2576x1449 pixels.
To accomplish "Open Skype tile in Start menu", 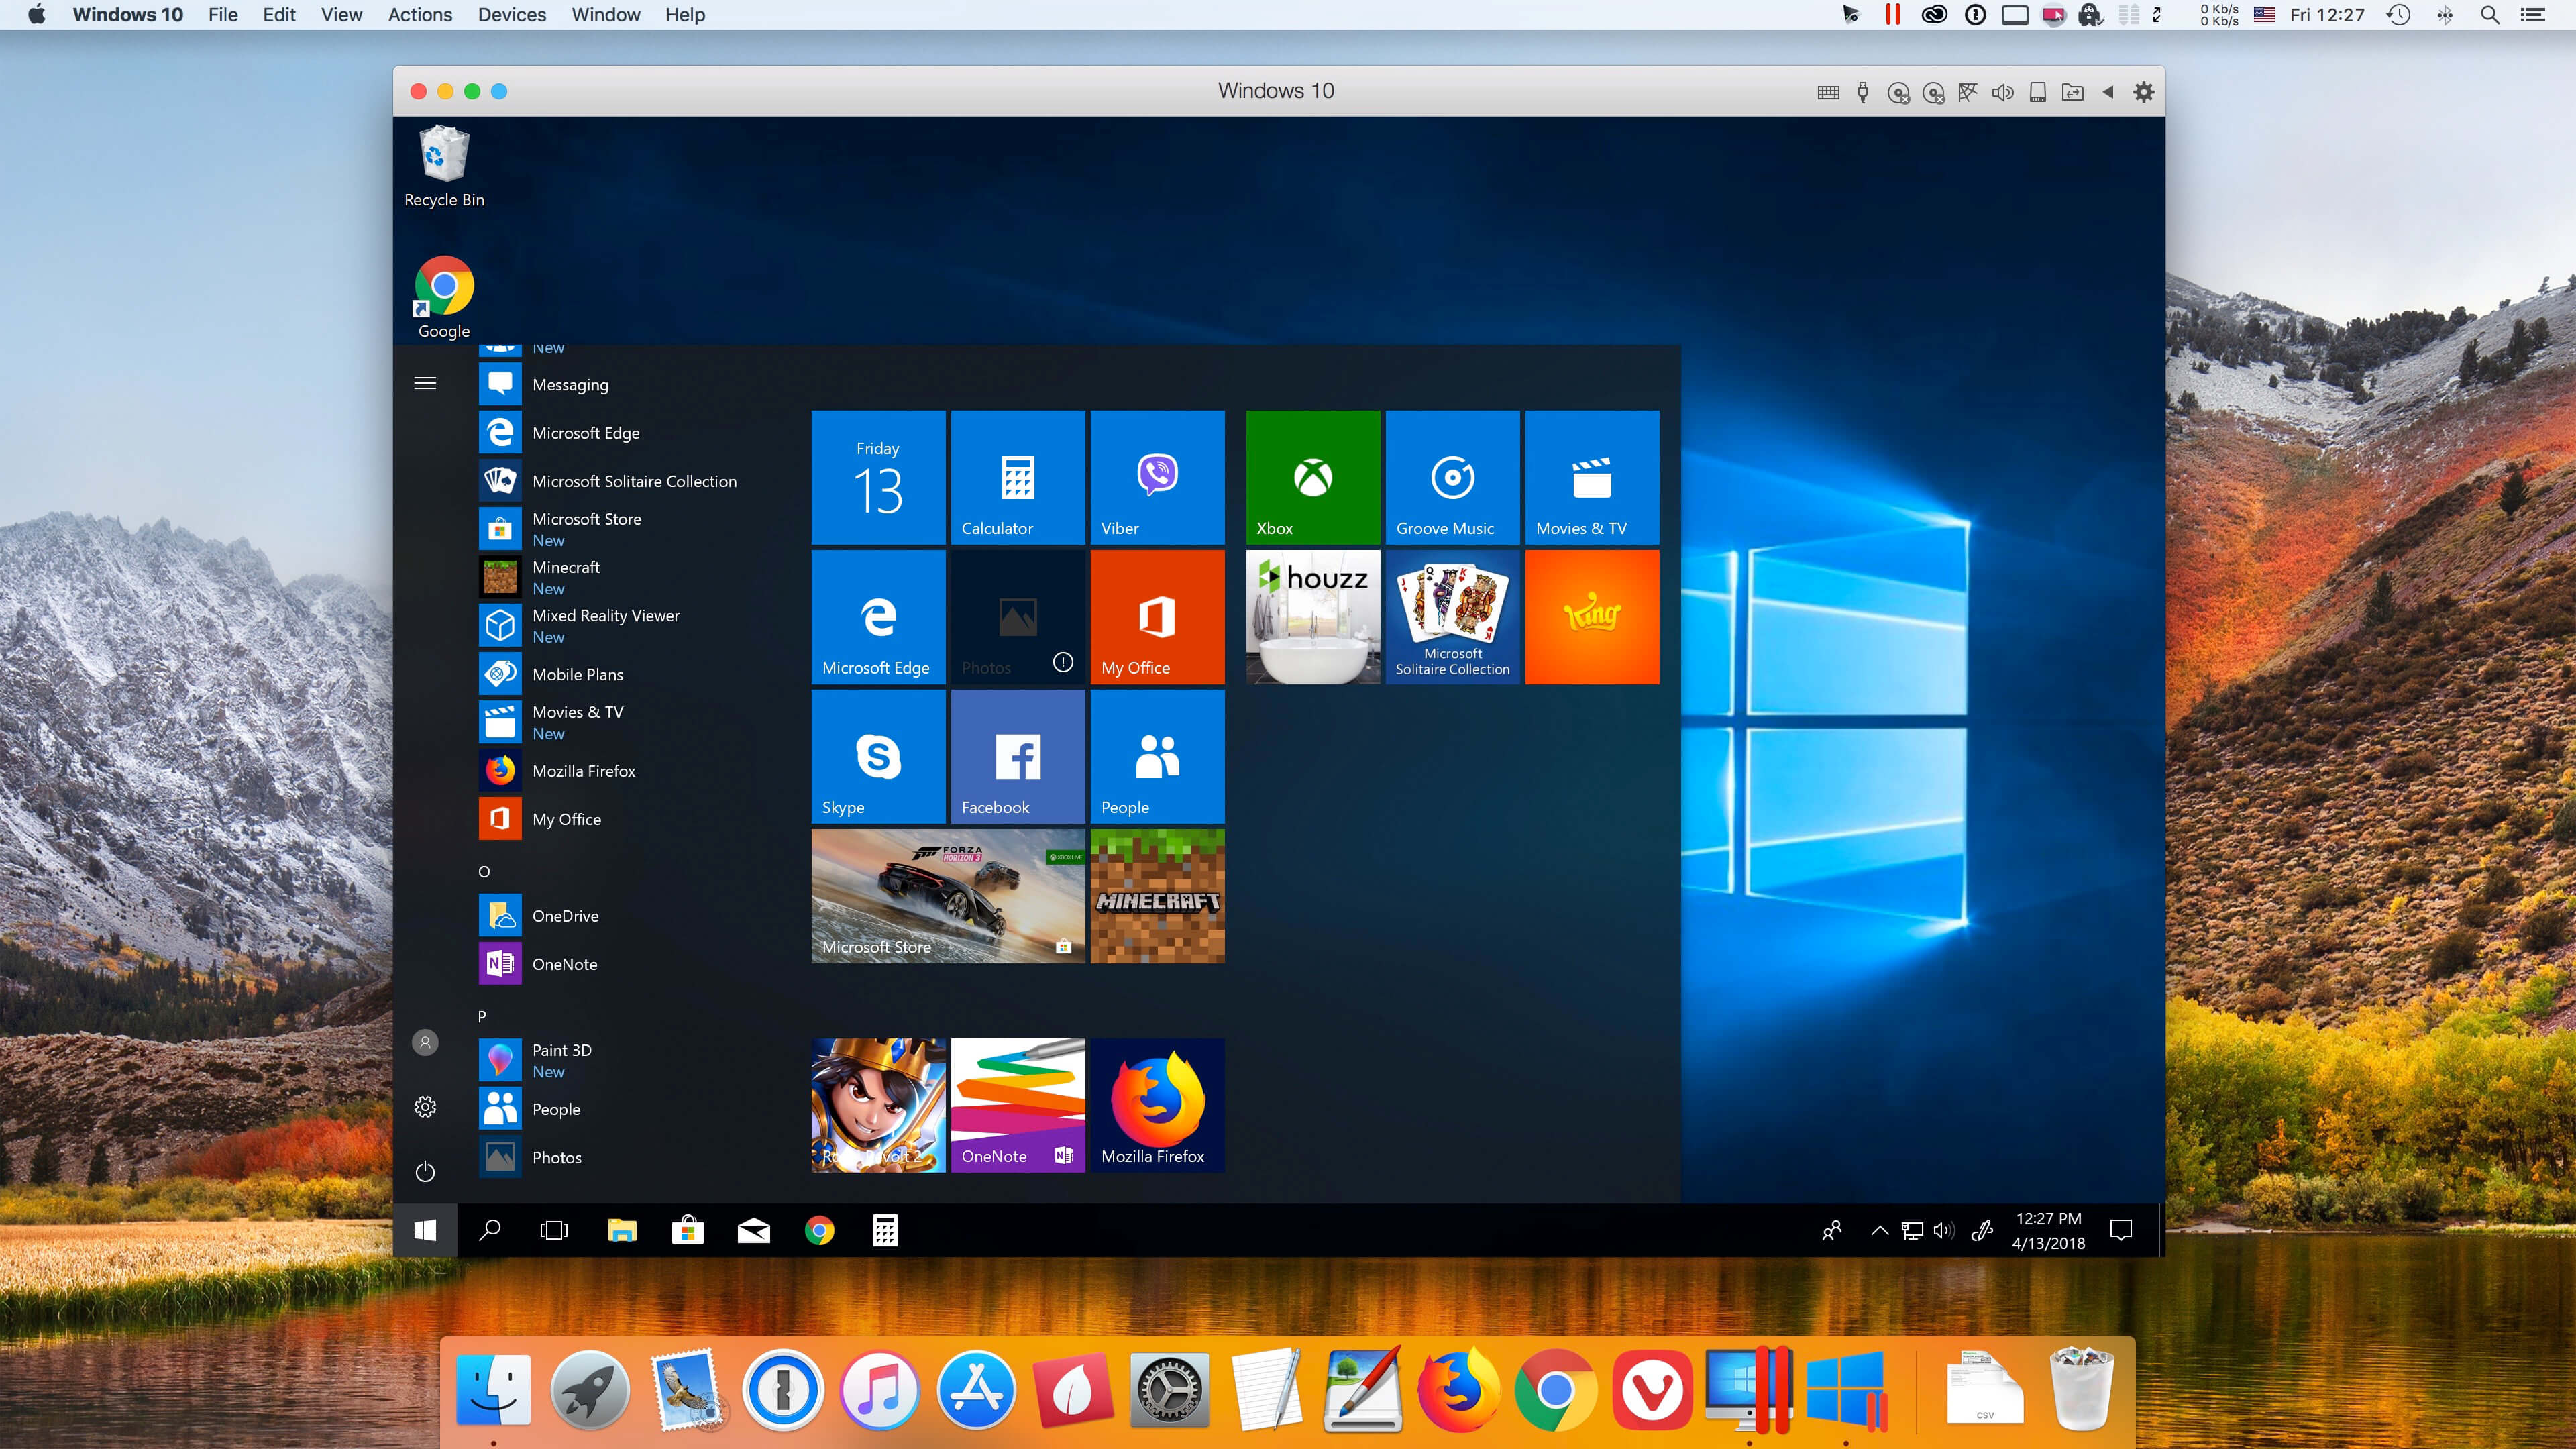I will click(x=877, y=755).
